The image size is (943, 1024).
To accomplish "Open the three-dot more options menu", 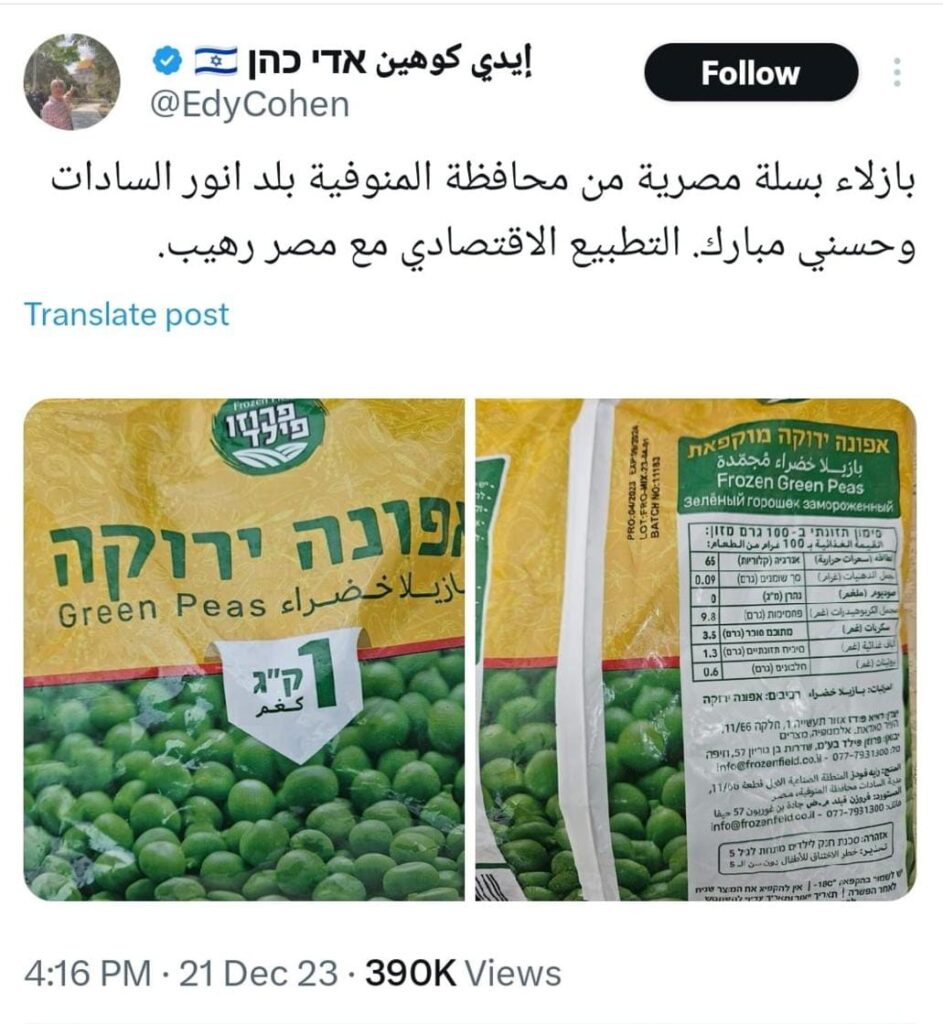I will tap(897, 72).
